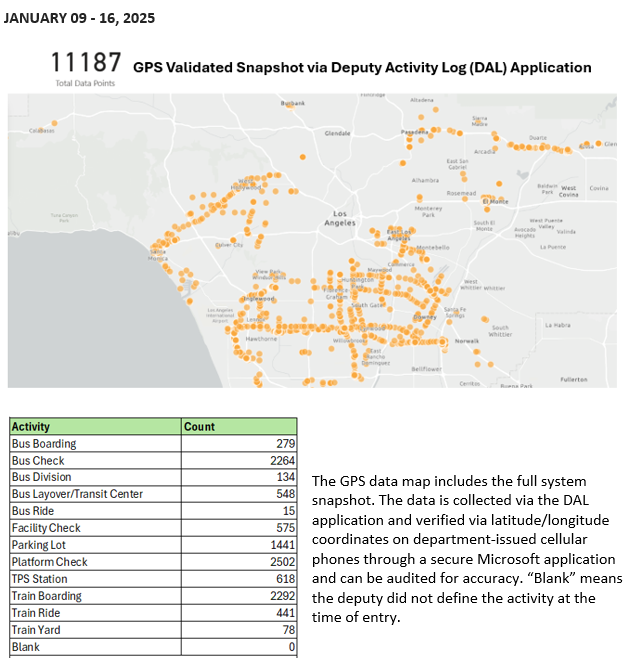
Task: Click the Train Boarding activity cell
Action: tap(46, 596)
